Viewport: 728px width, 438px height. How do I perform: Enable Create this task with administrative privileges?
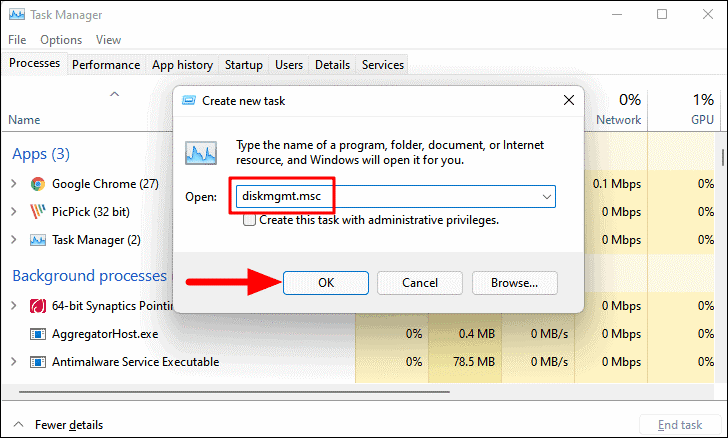coord(249,220)
